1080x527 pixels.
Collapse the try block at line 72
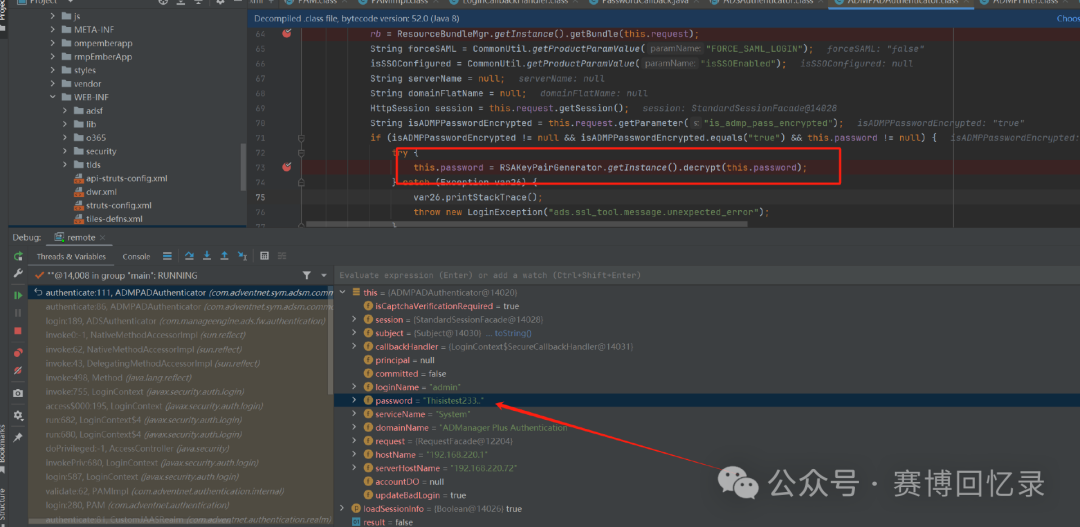[x=301, y=154]
